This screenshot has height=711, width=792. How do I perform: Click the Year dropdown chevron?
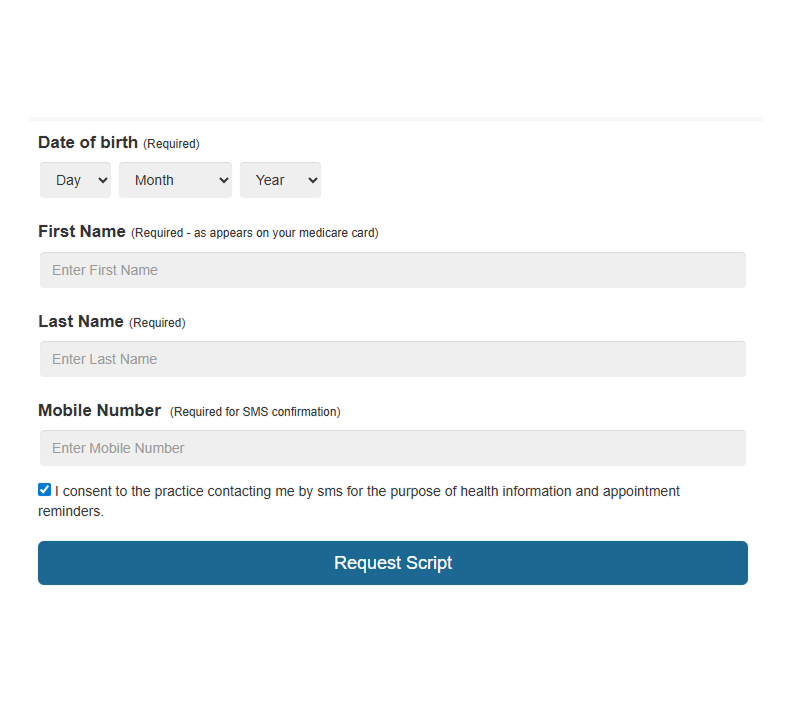pyautogui.click(x=312, y=180)
